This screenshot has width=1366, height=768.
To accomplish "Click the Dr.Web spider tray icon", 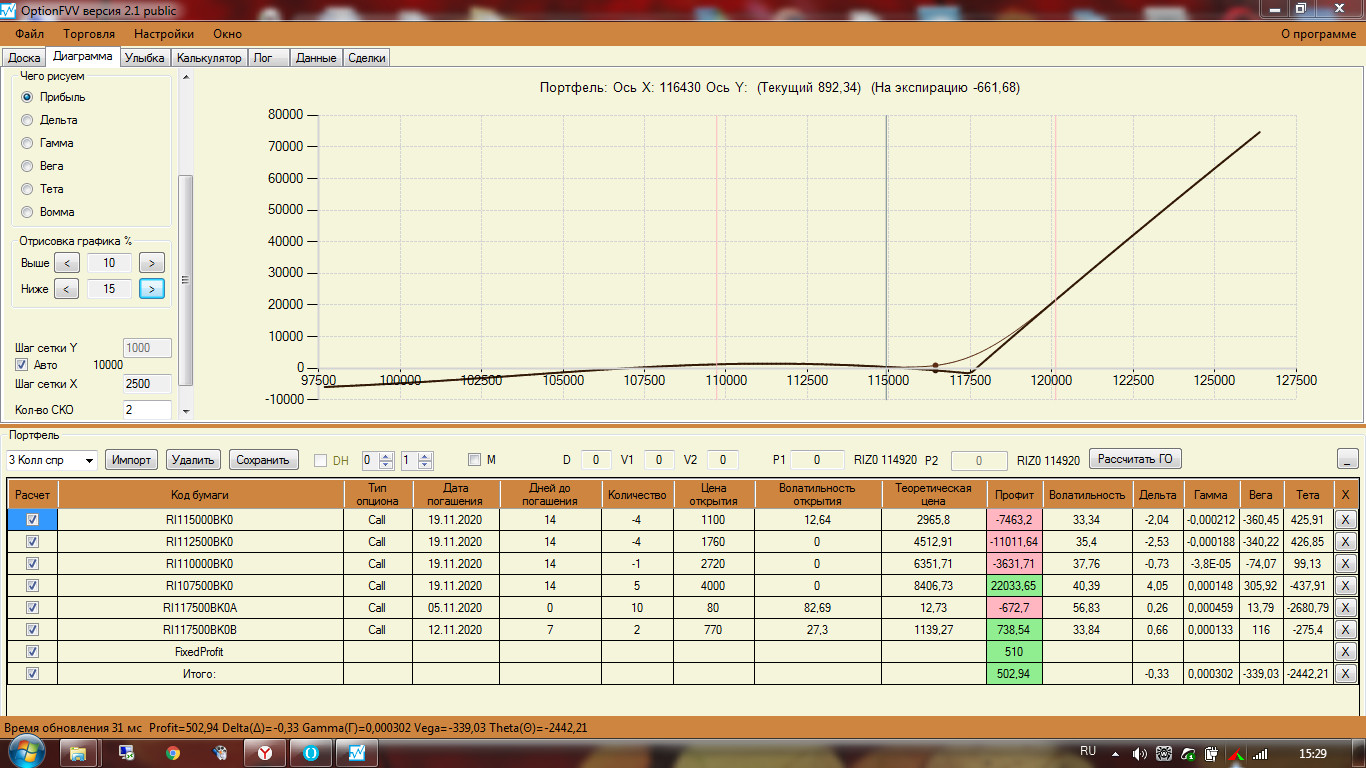I will click(1164, 753).
